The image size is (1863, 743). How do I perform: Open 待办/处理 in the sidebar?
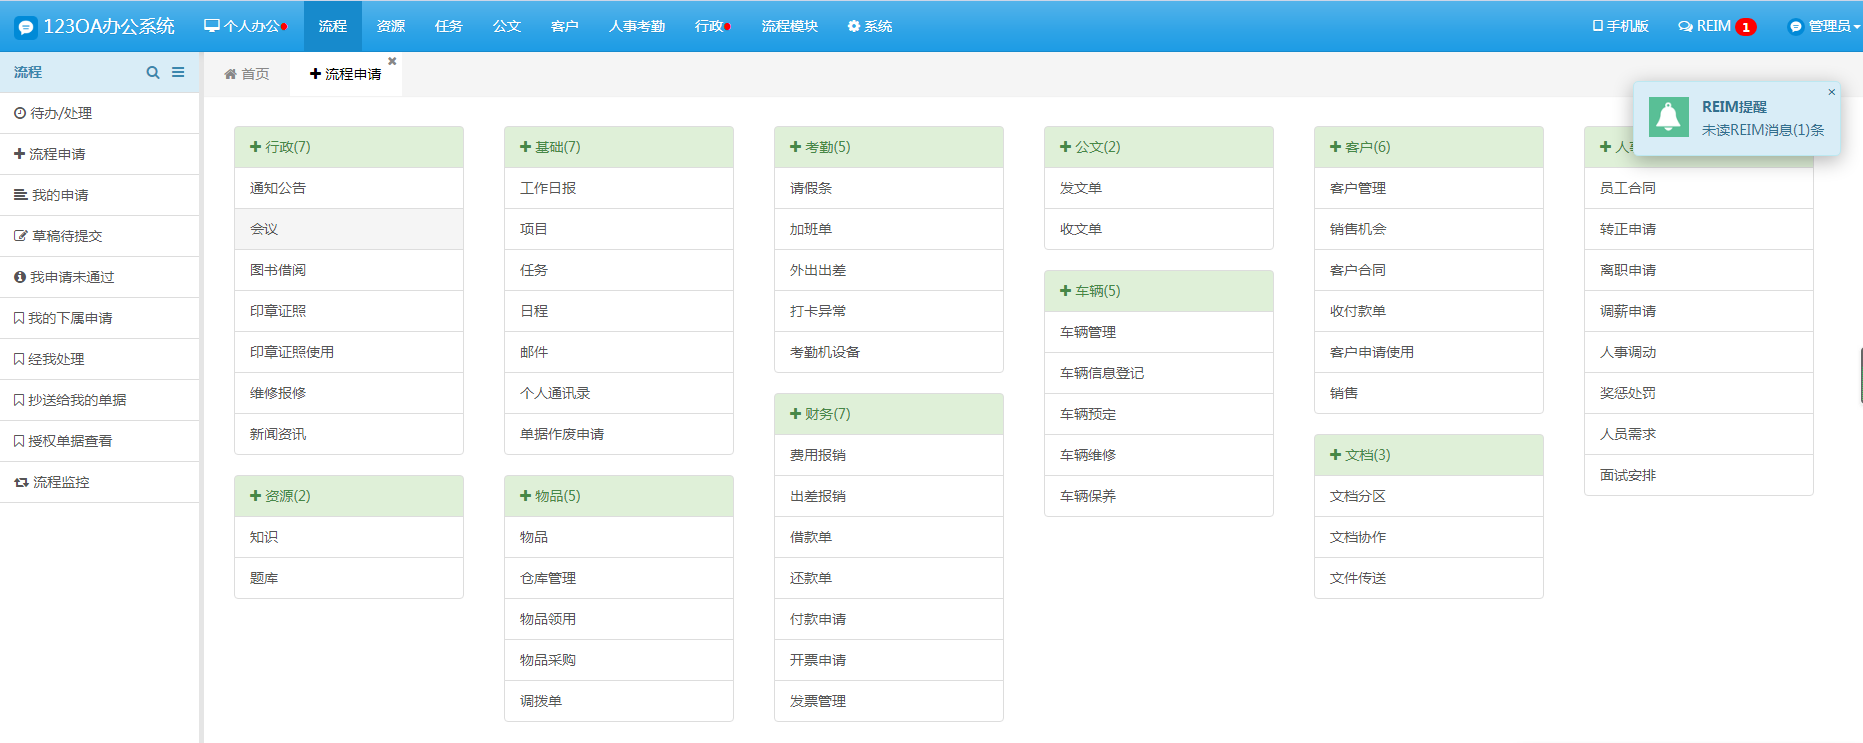pos(61,113)
